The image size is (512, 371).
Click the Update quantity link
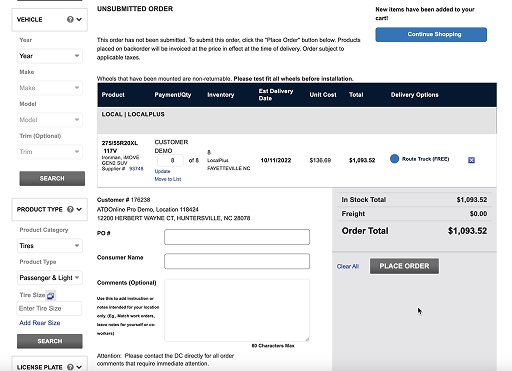162,171
